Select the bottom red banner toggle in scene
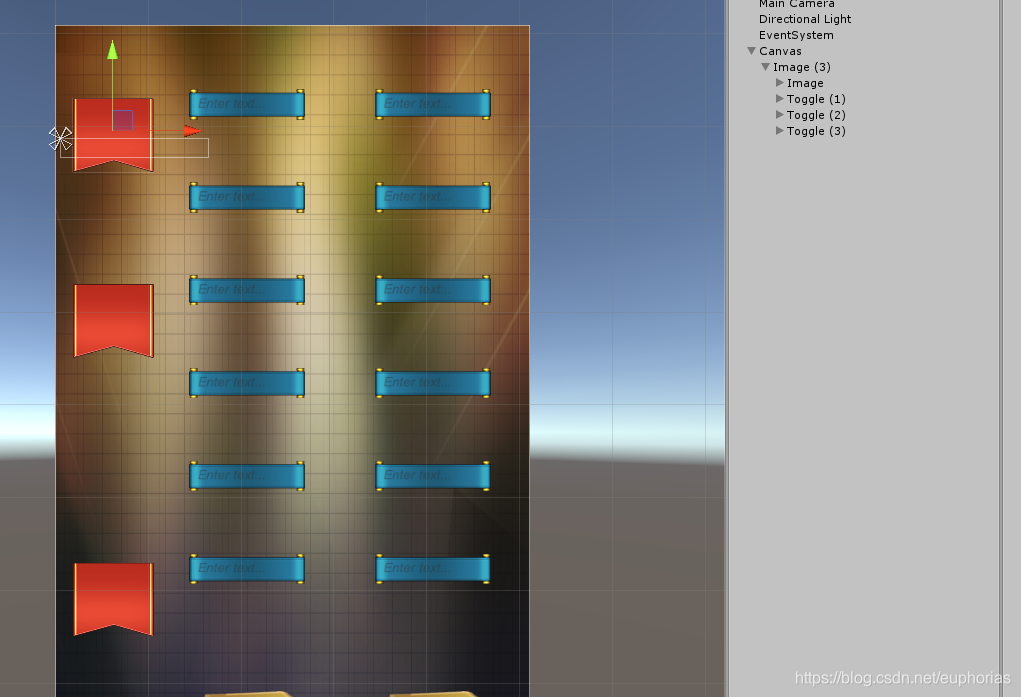1021x697 pixels. coord(114,599)
